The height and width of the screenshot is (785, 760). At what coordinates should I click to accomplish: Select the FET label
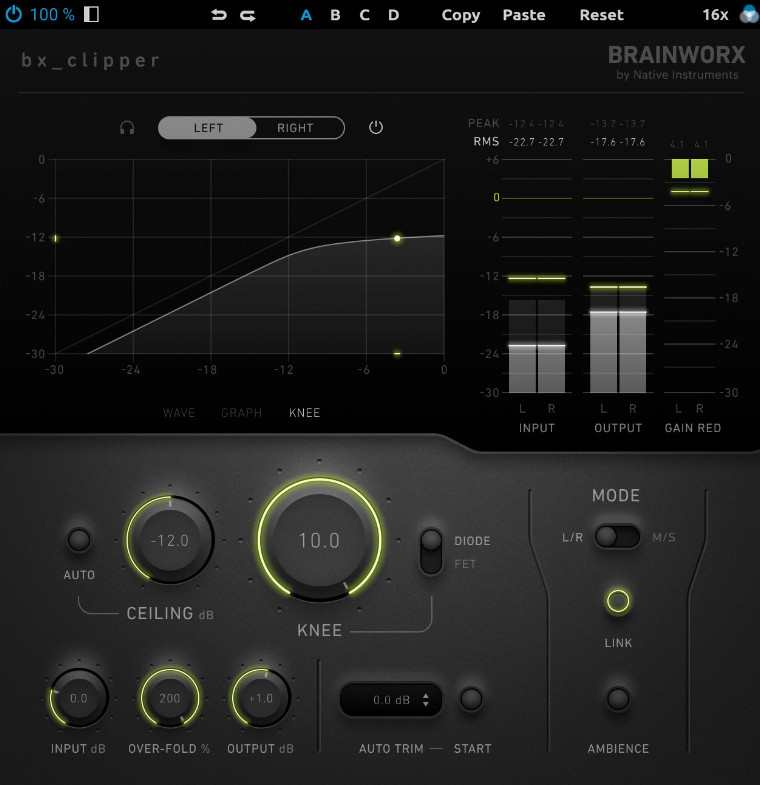465,564
